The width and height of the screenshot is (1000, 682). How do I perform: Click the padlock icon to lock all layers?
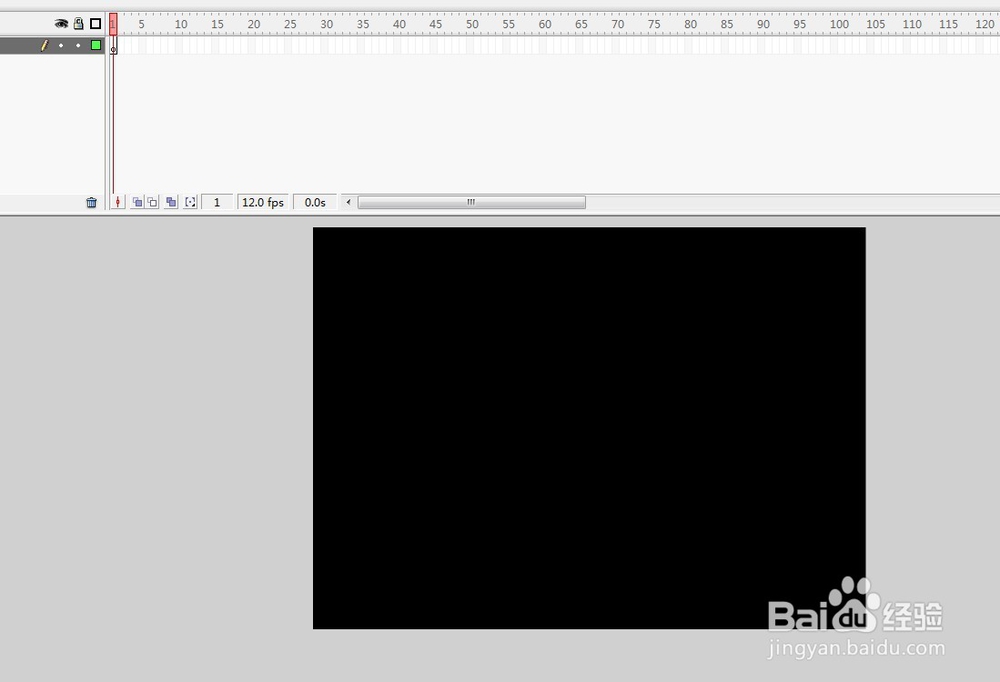coord(78,24)
